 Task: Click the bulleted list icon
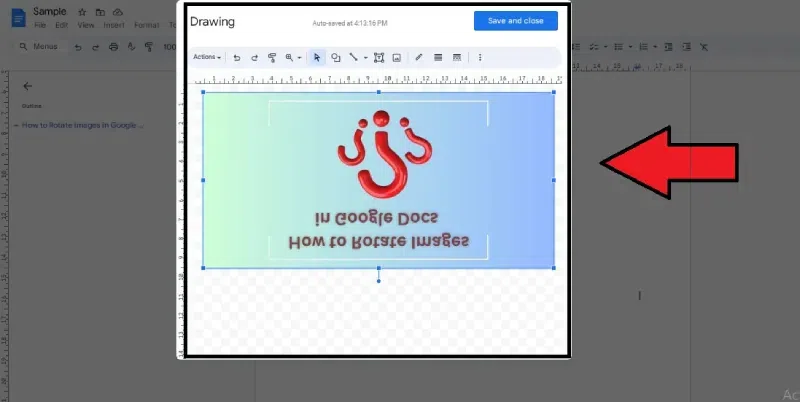[619, 47]
